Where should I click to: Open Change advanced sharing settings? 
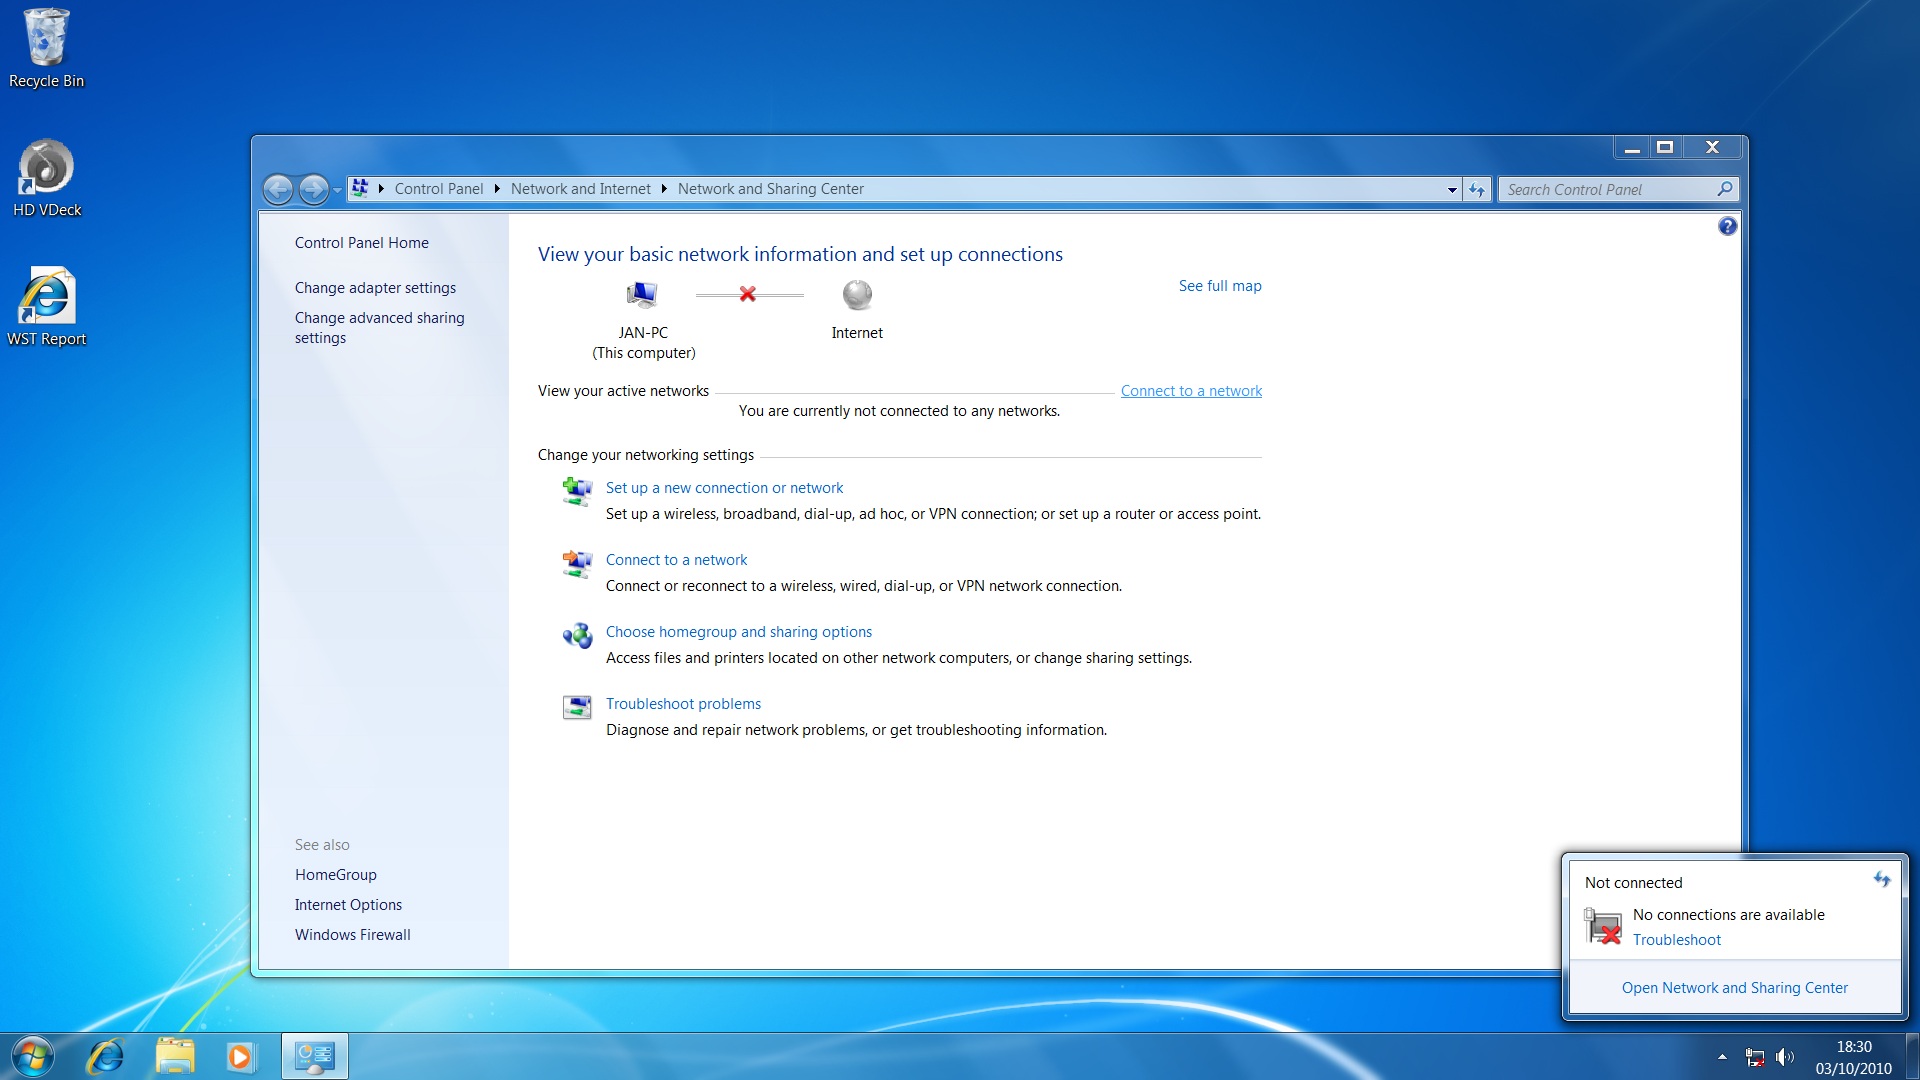click(379, 328)
